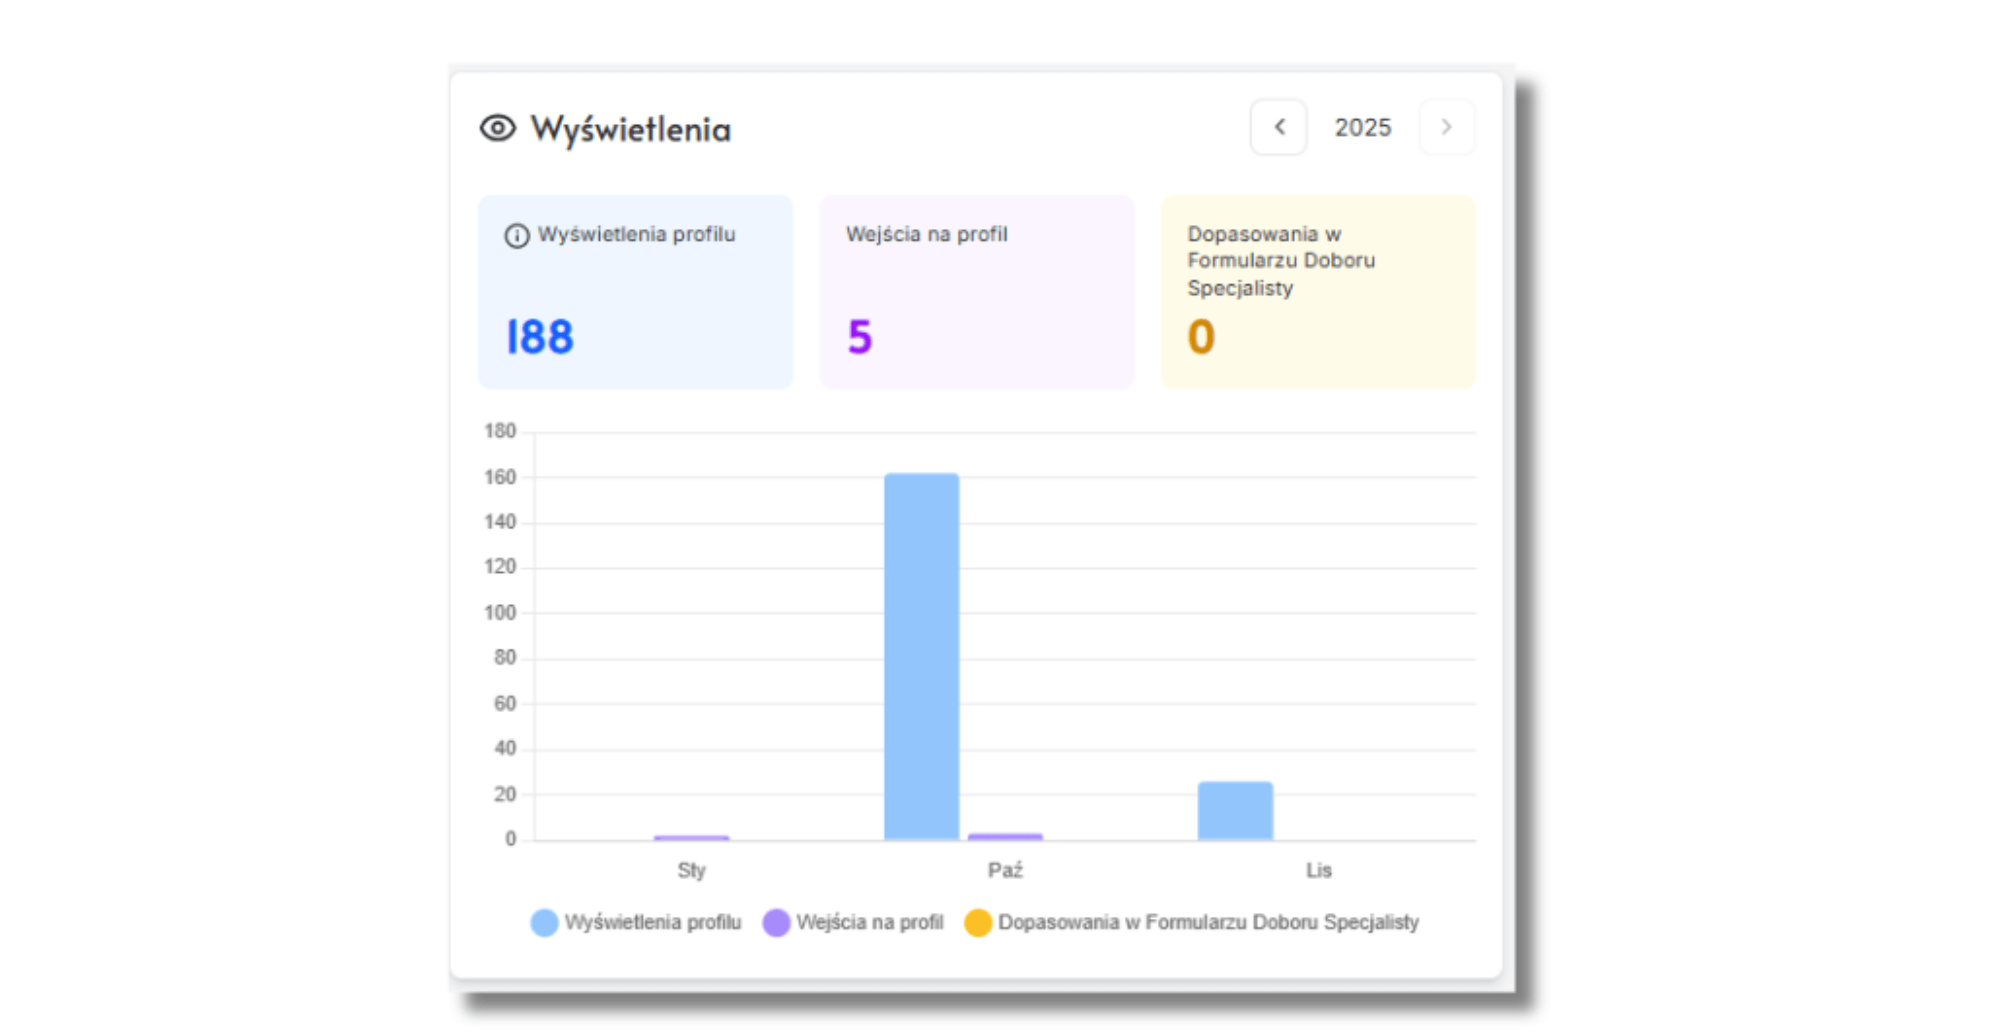Click the 2025 year label
This screenshot has width=2000, height=1034.
[x=1362, y=128]
